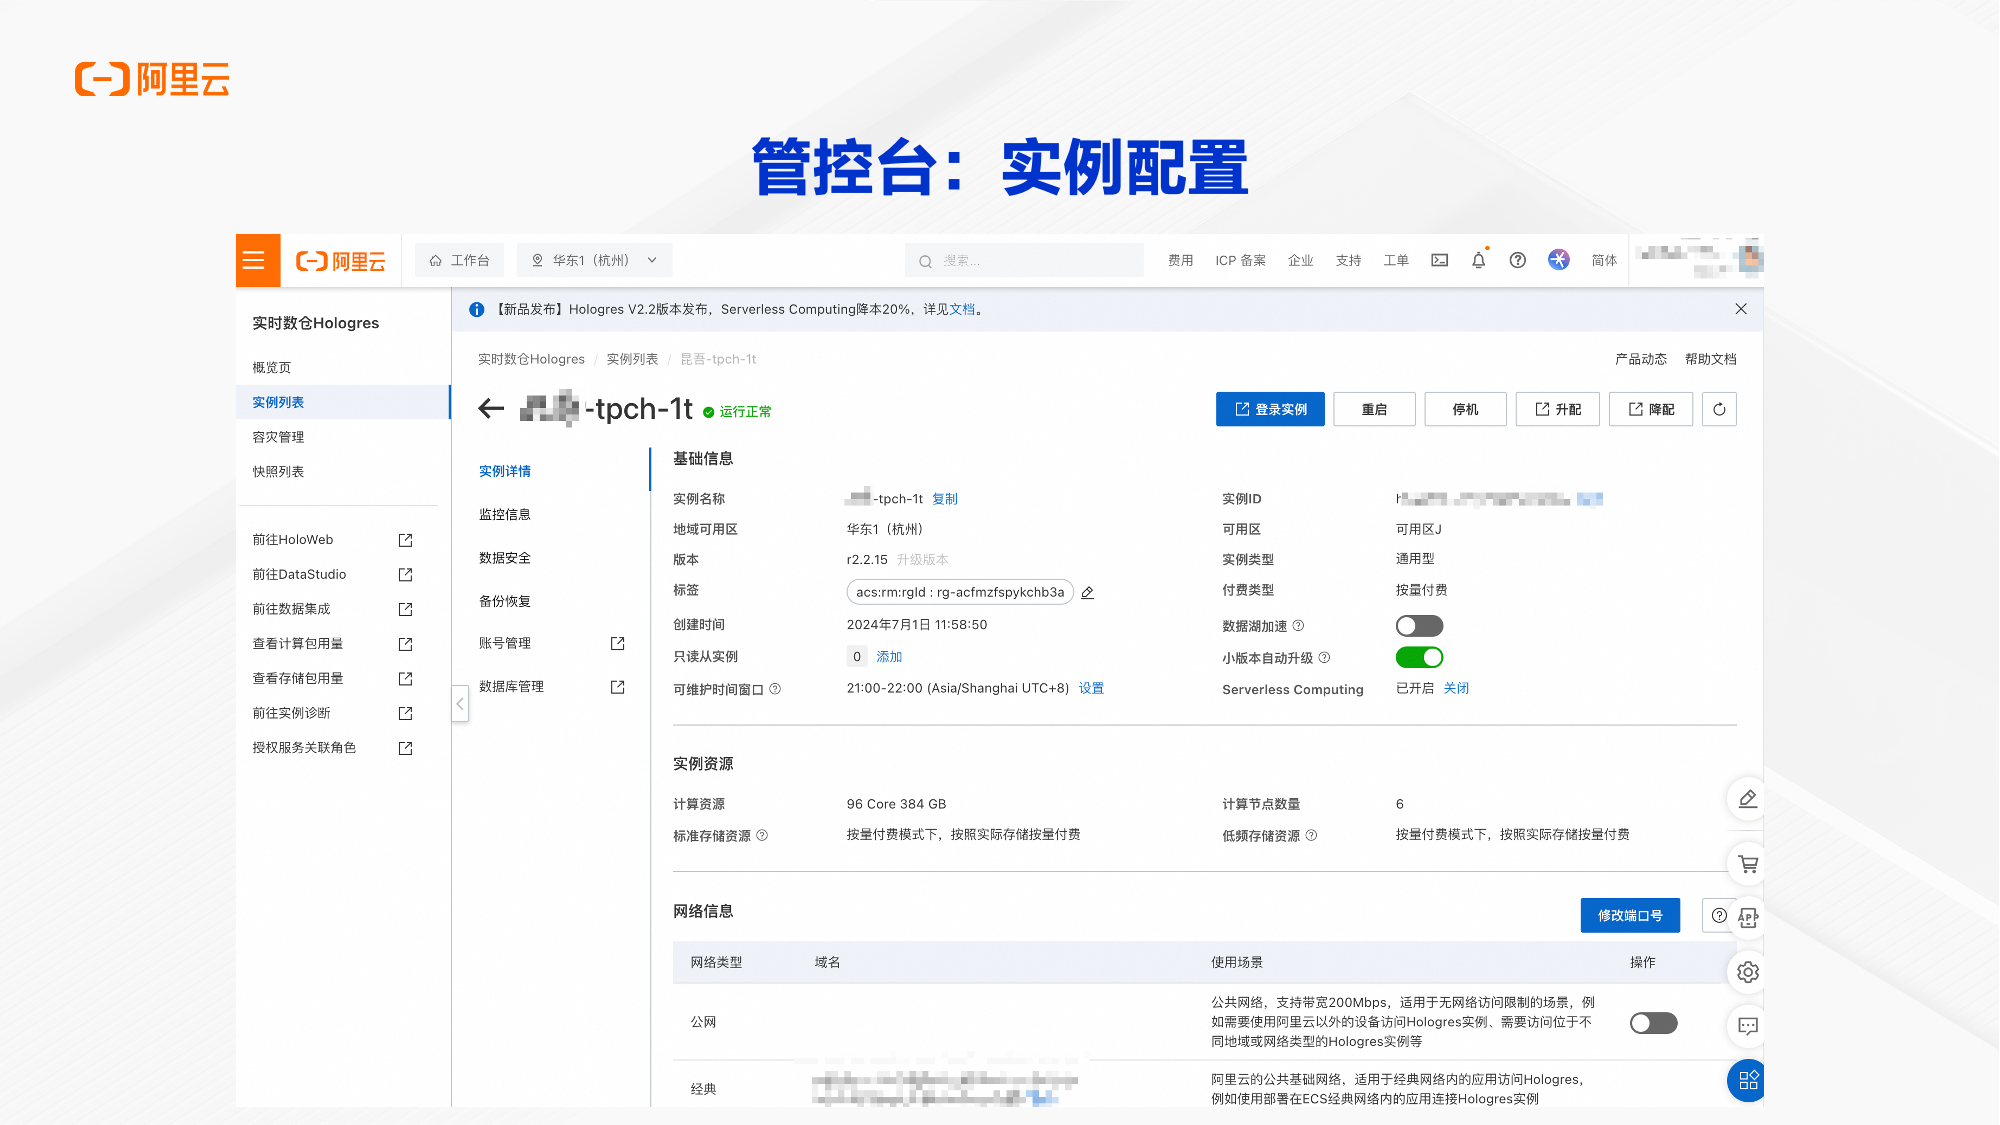Collapse the left sidebar with chevron handle
2000x1125 pixels.
460,703
